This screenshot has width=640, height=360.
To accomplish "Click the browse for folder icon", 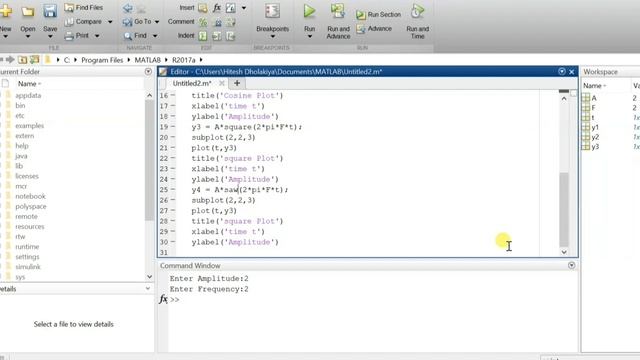I will pos(34,60).
